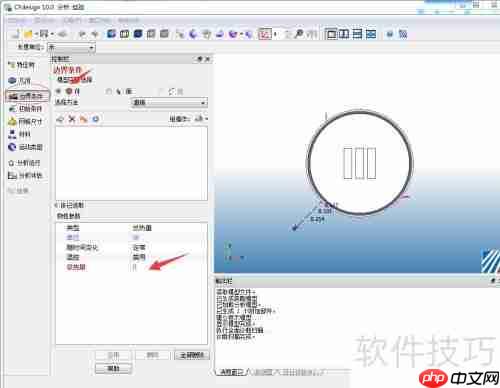Click the middle rectangle inside the circle model
500x388 pixels.
tap(359, 163)
